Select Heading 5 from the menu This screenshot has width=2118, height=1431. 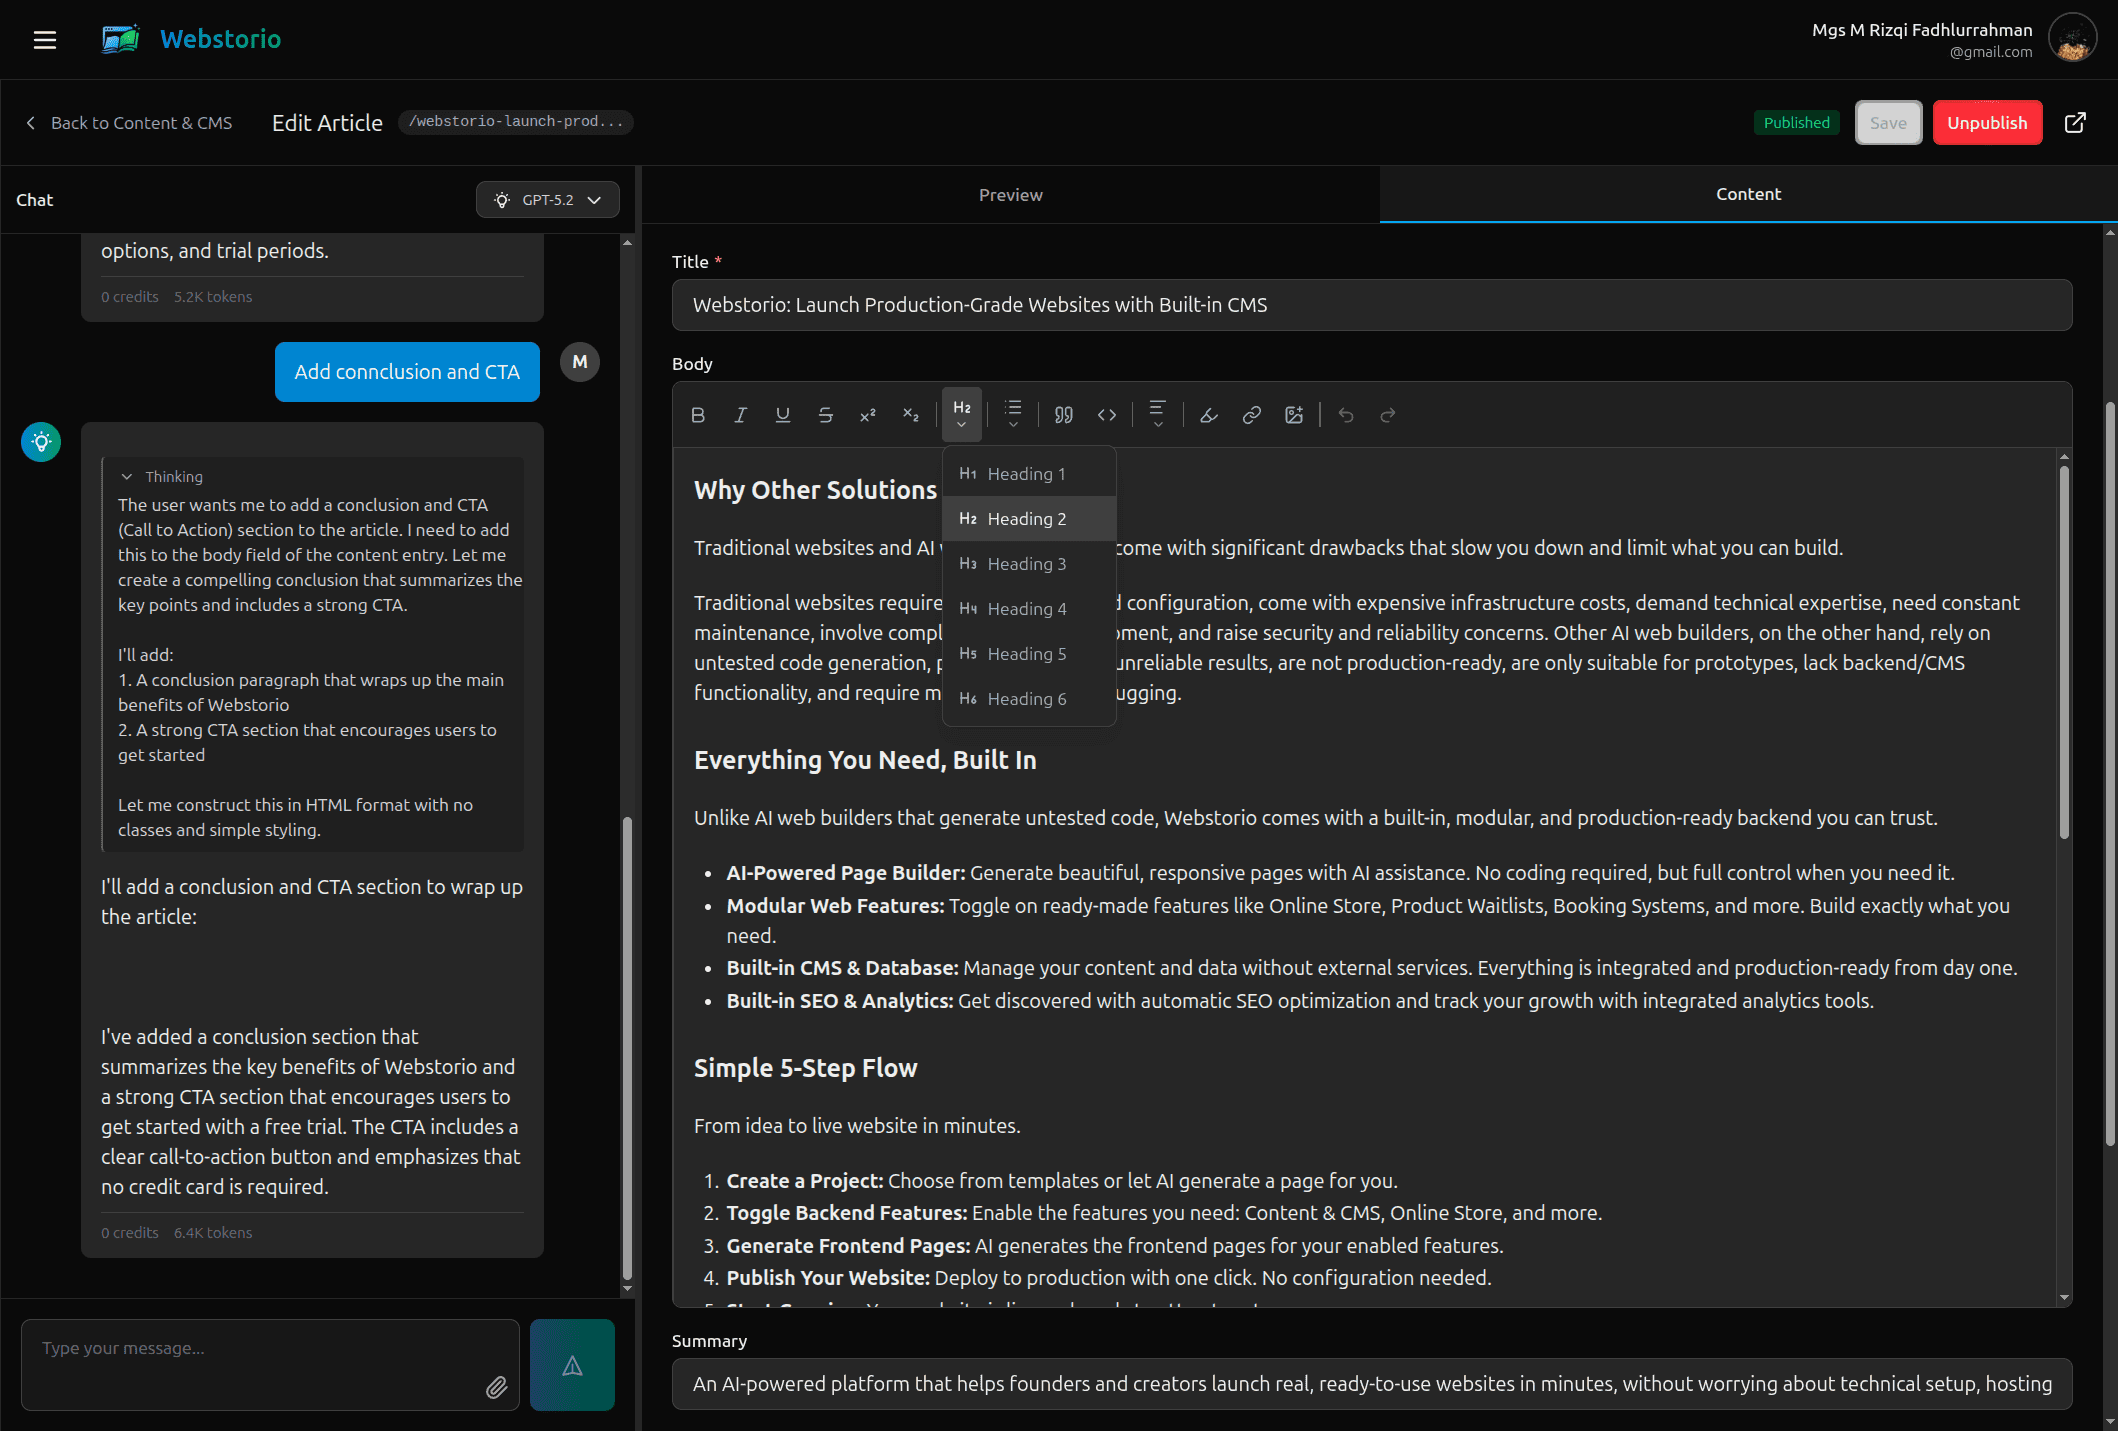coord(1029,654)
